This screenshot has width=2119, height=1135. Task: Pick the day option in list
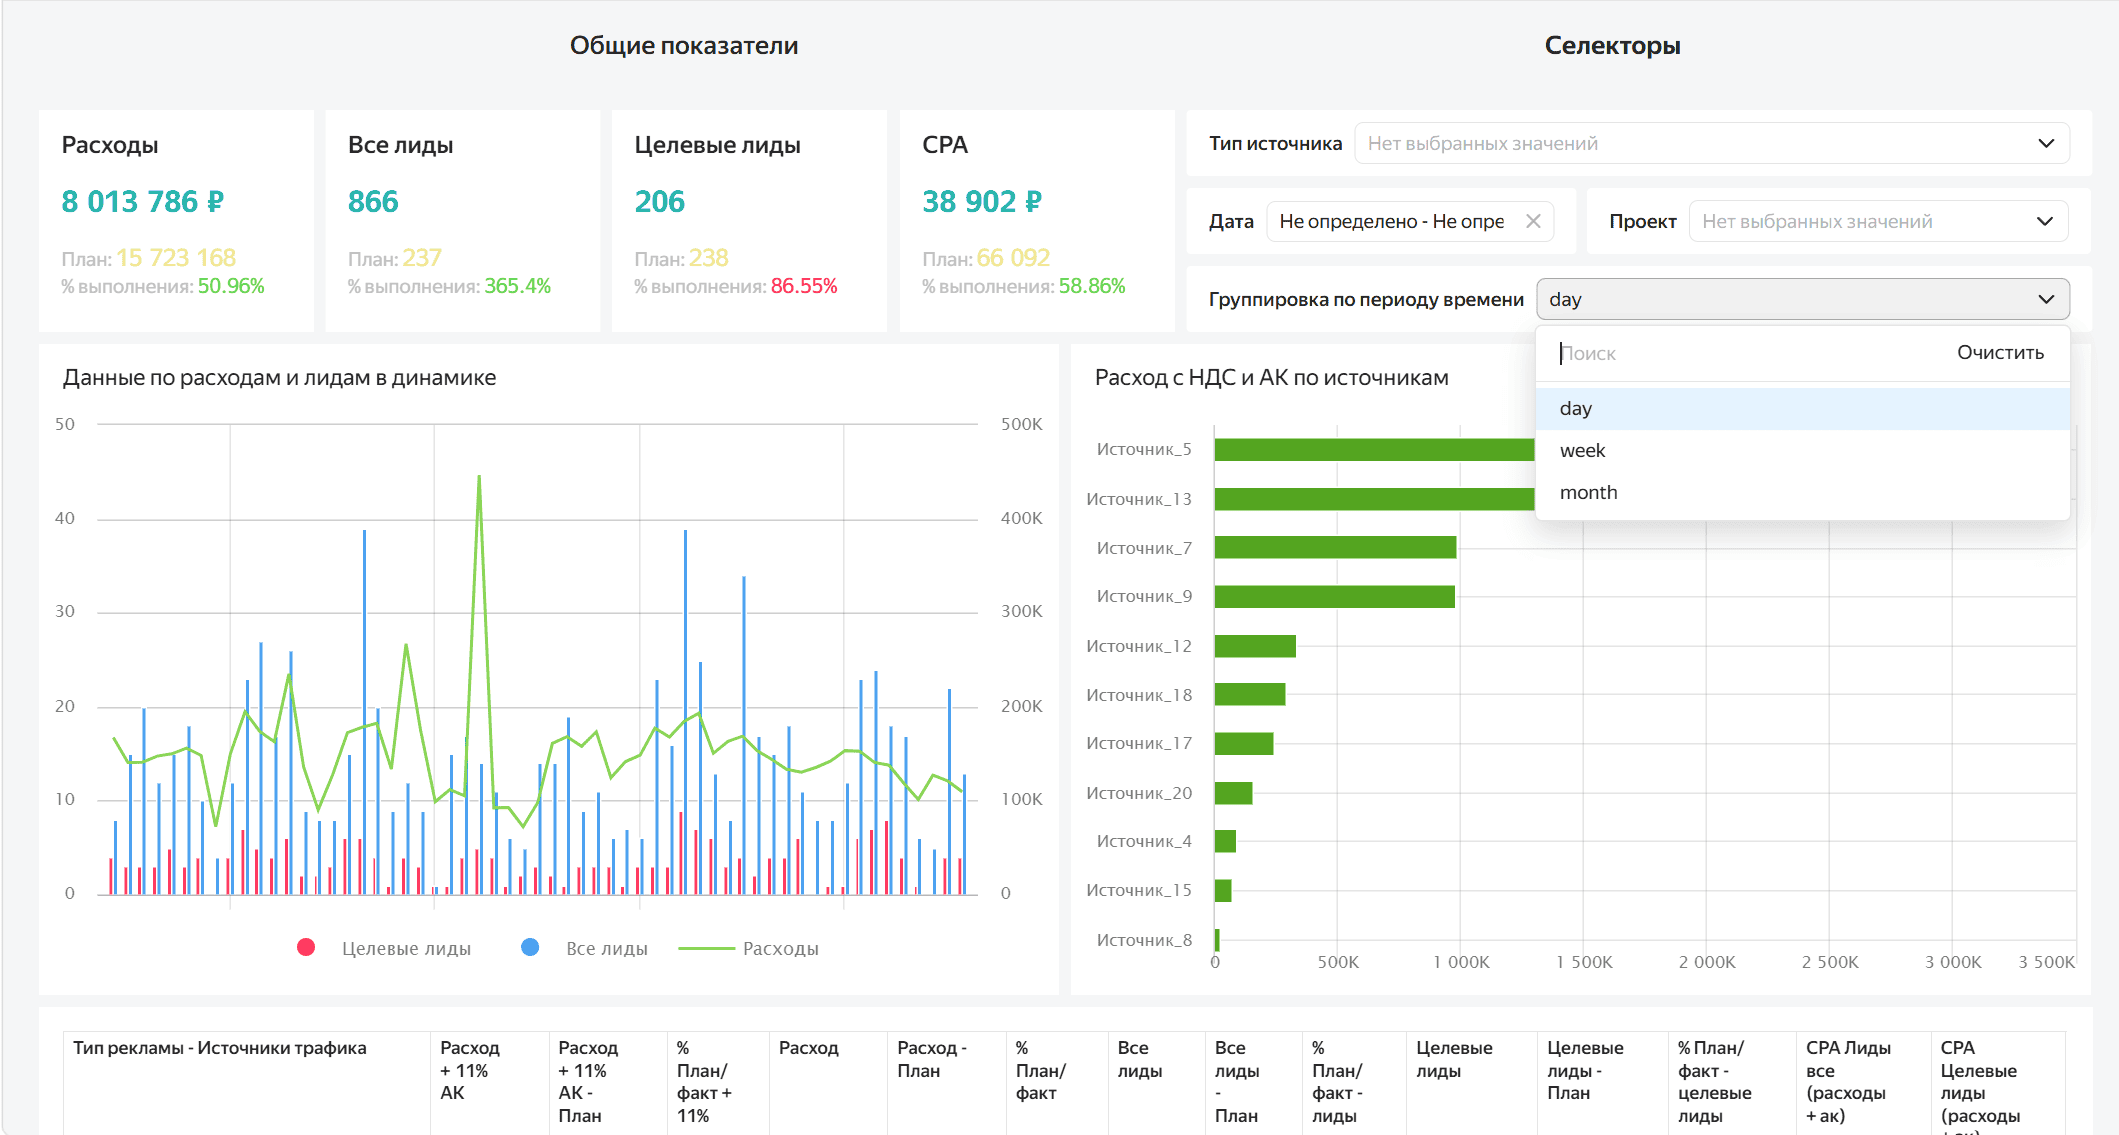tap(1576, 408)
